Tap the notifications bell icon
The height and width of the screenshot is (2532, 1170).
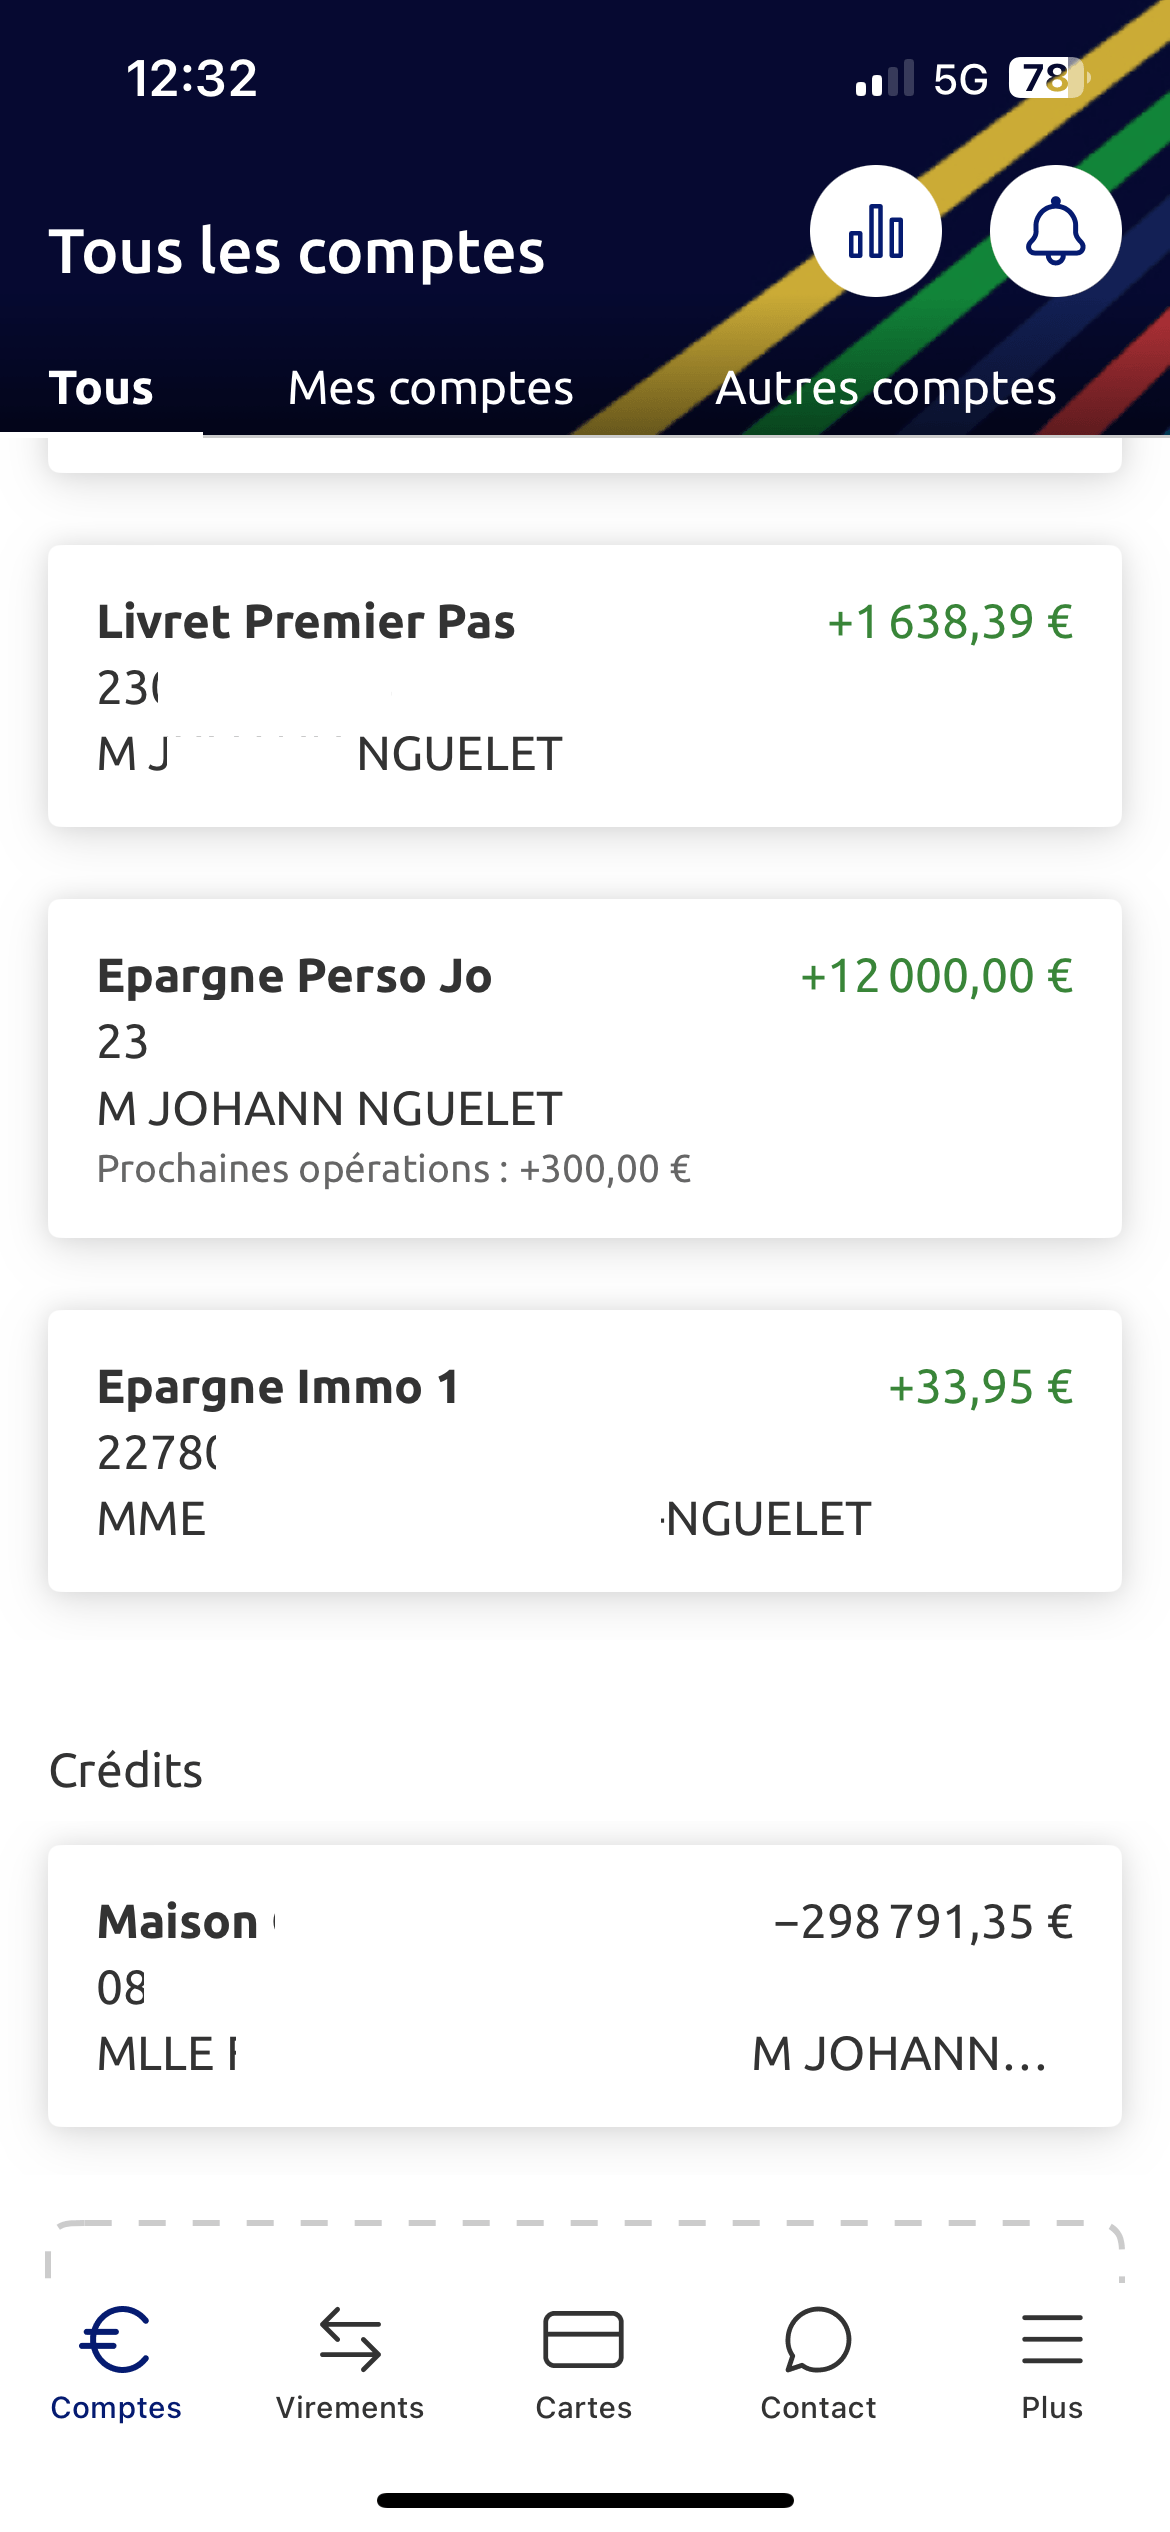(1055, 231)
